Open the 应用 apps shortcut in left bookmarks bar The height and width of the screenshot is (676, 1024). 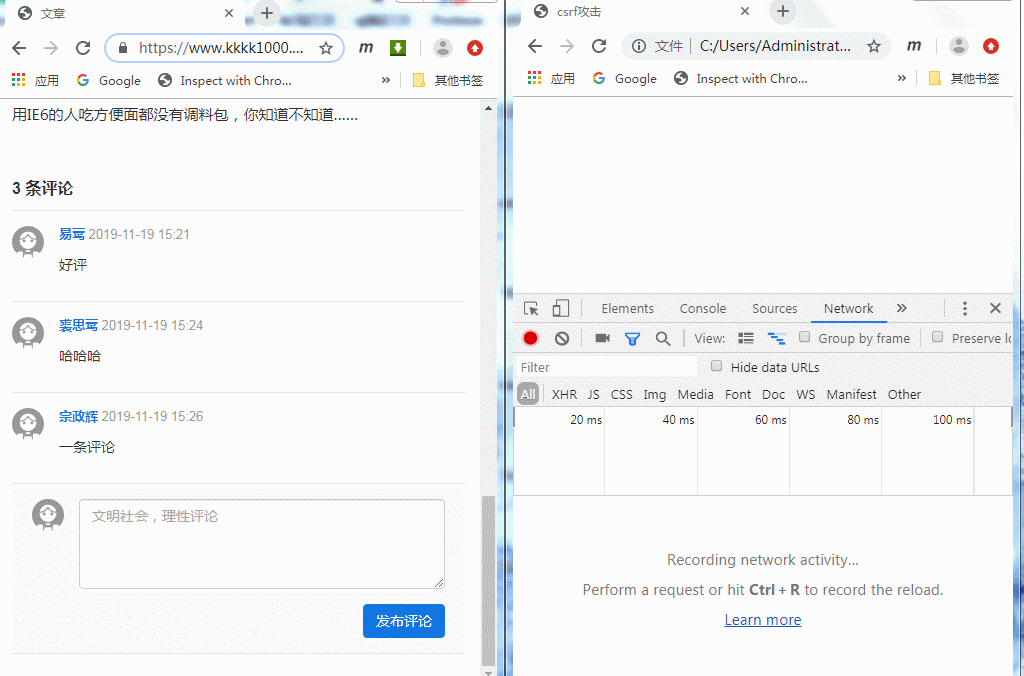pyautogui.click(x=35, y=80)
